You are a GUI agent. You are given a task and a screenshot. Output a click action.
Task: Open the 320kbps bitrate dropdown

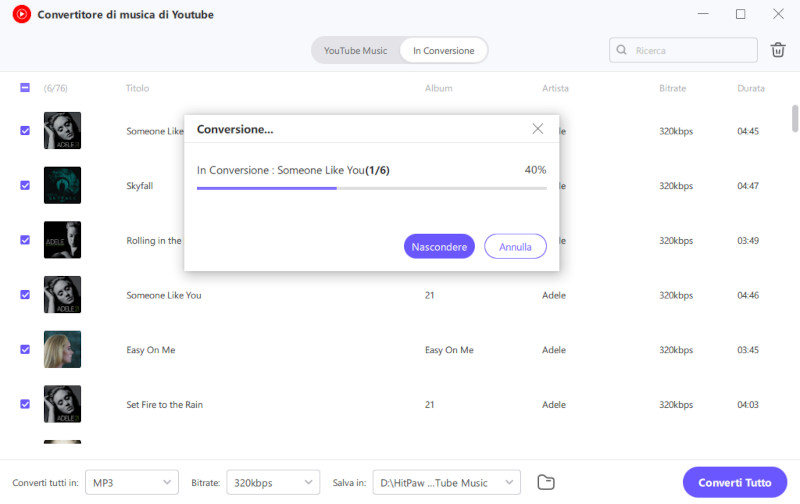[273, 482]
